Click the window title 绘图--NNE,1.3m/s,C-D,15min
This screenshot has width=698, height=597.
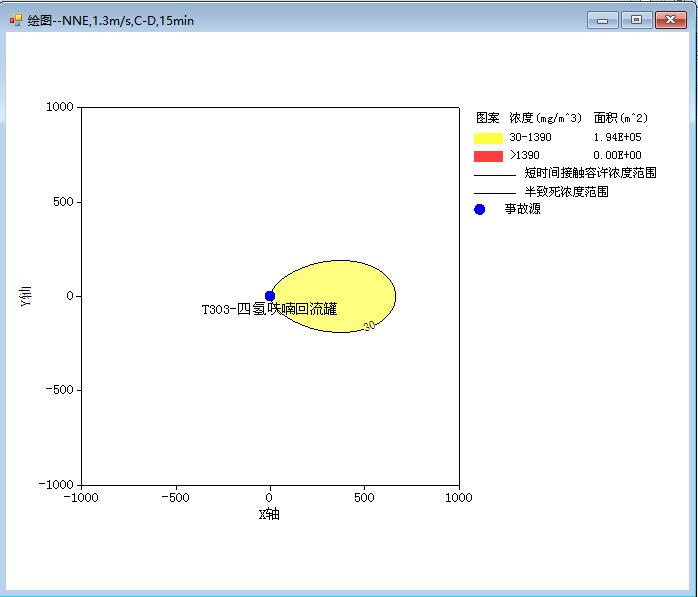point(110,20)
